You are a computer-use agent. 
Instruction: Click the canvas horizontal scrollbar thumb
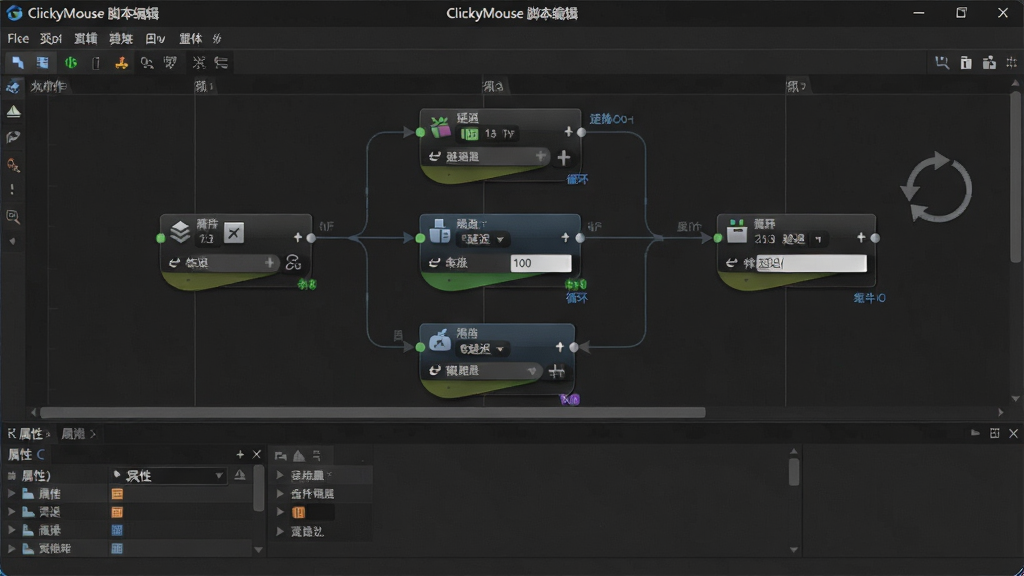[373, 413]
